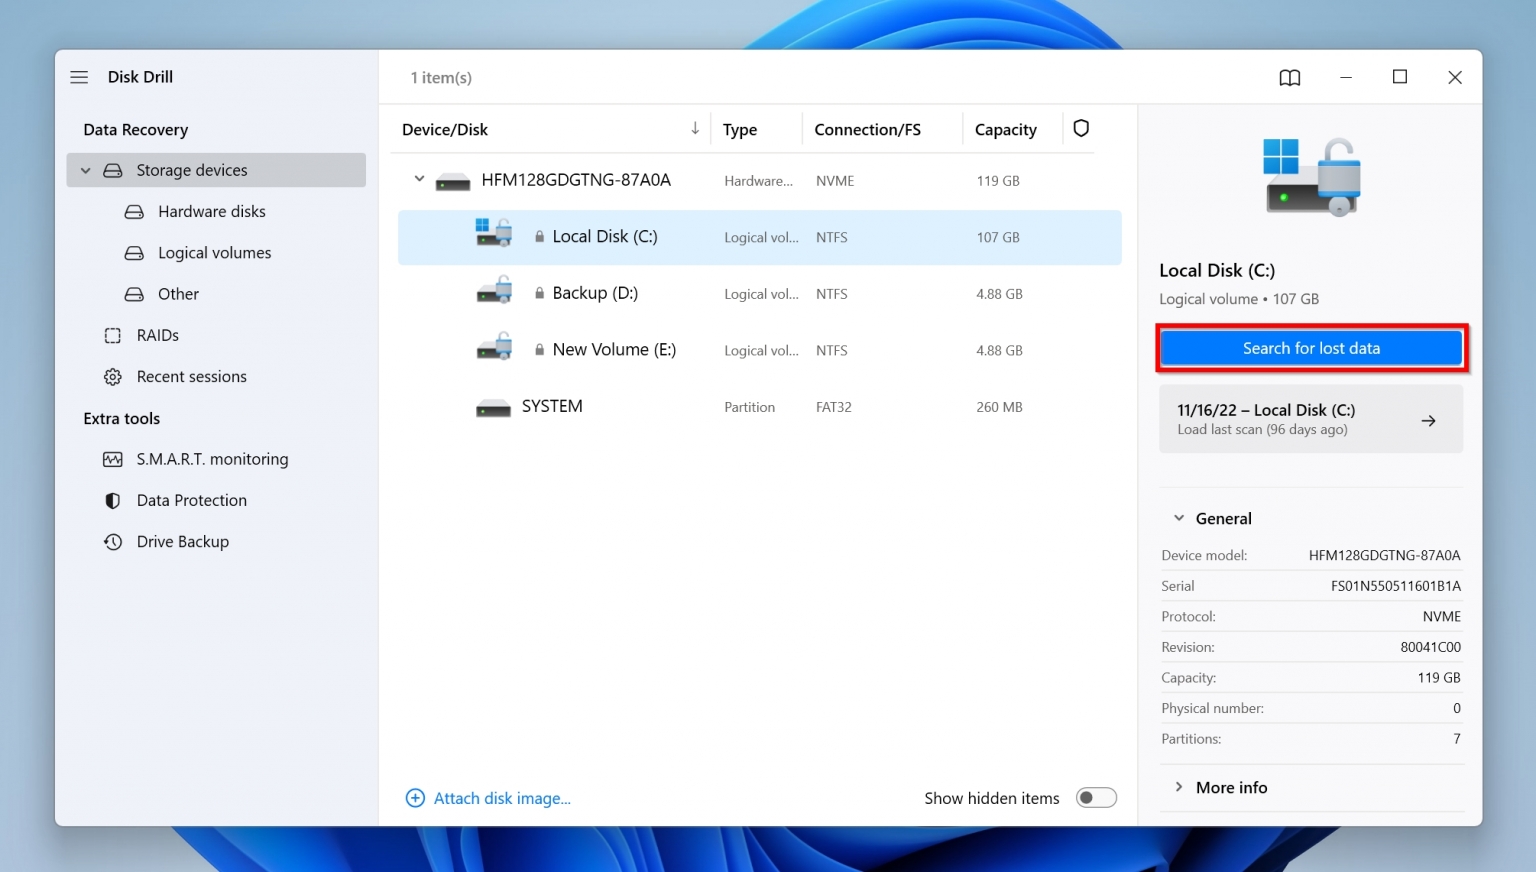Viewport: 1536px width, 872px height.
Task: View Recent sessions
Action: [x=191, y=376]
